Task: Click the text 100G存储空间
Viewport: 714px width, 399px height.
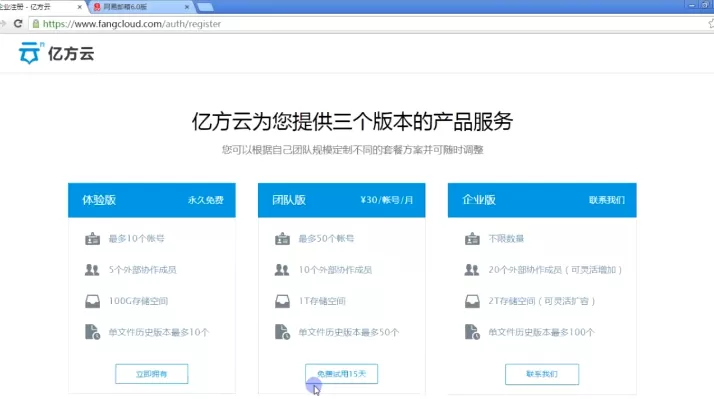Action: 138,301
